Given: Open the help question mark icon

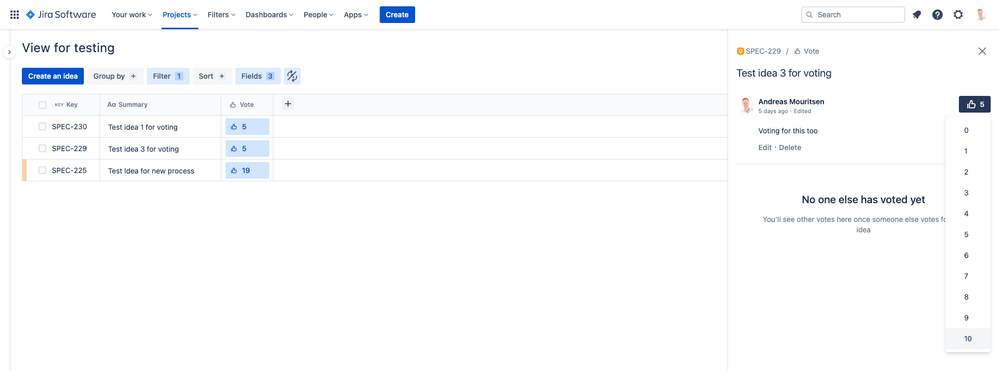Looking at the screenshot, I should (x=937, y=15).
